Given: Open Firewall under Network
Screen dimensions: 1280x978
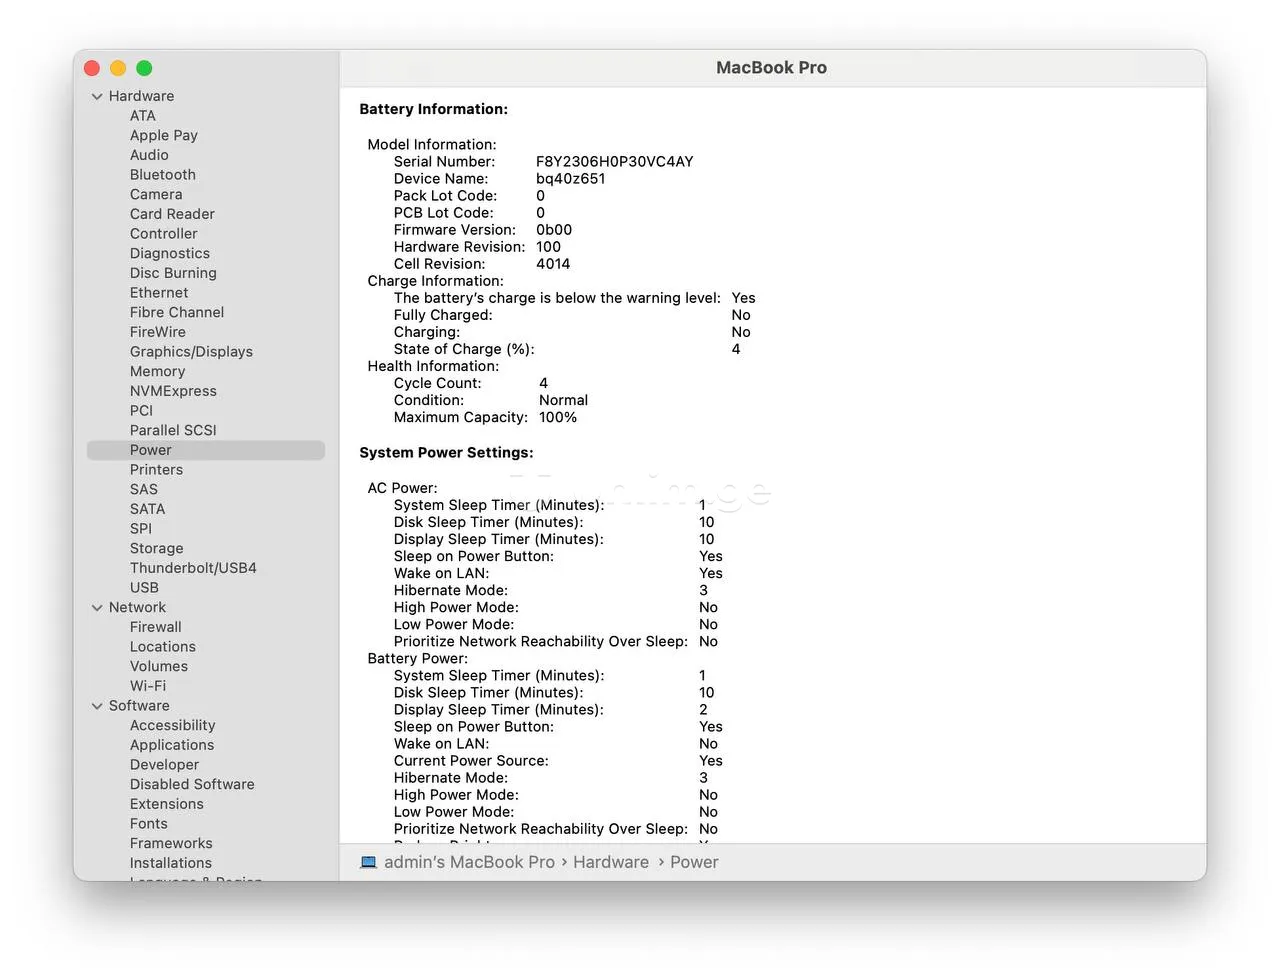Looking at the screenshot, I should pos(155,627).
